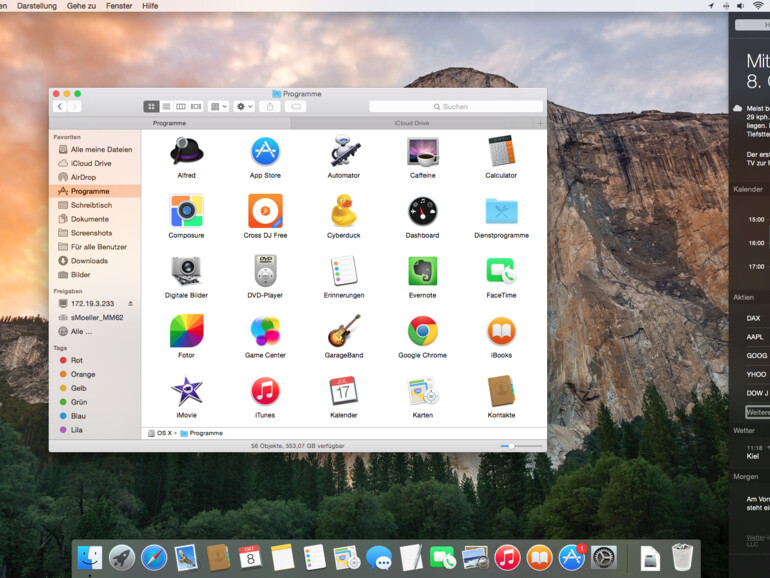Select the Karten maps icon
This screenshot has height=578, width=770.
click(422, 391)
